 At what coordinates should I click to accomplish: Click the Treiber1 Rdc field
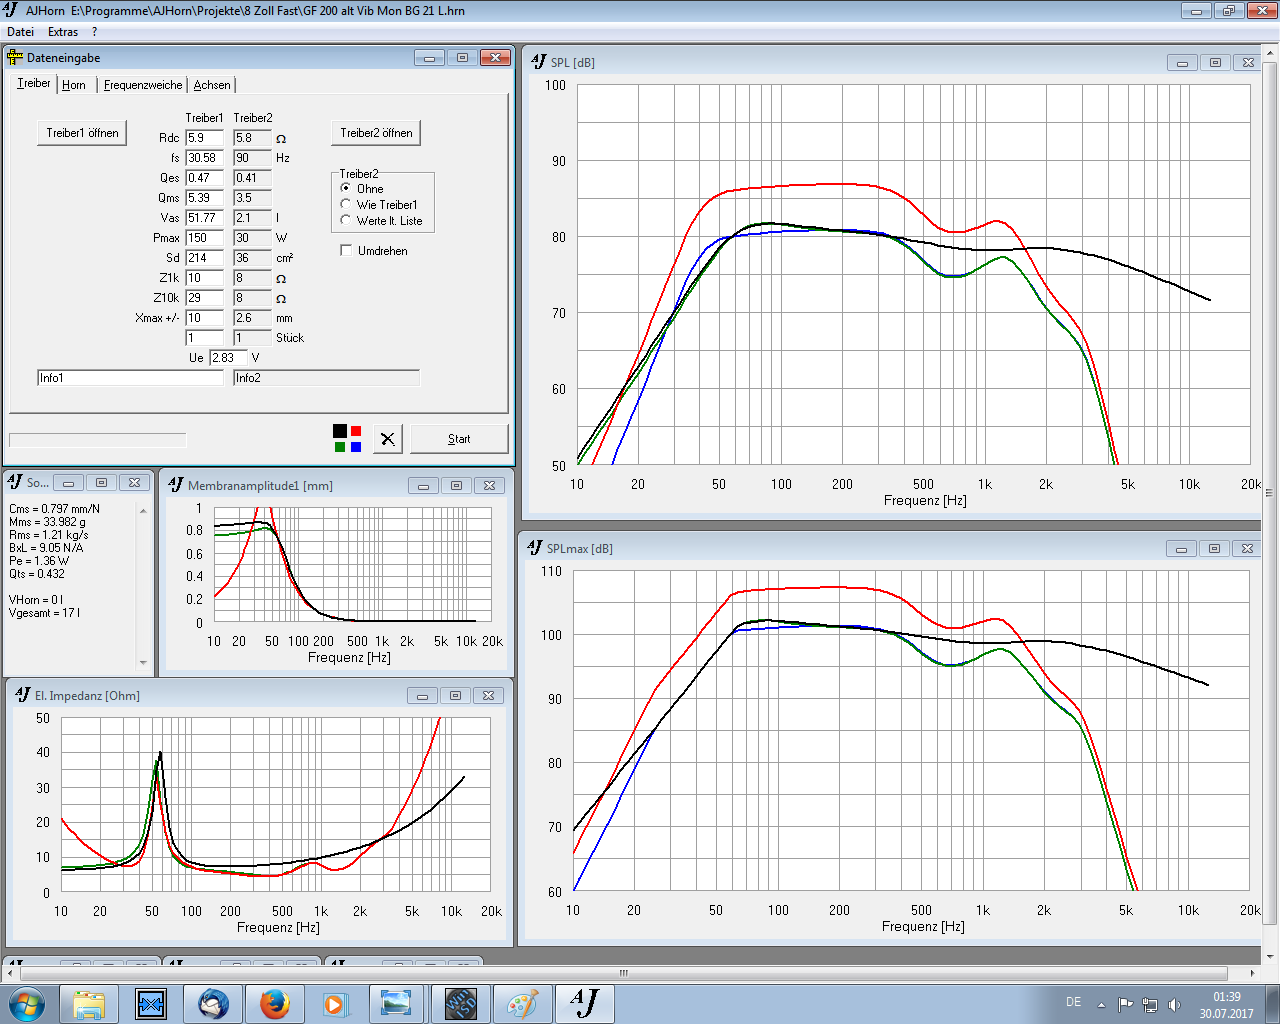pos(204,138)
